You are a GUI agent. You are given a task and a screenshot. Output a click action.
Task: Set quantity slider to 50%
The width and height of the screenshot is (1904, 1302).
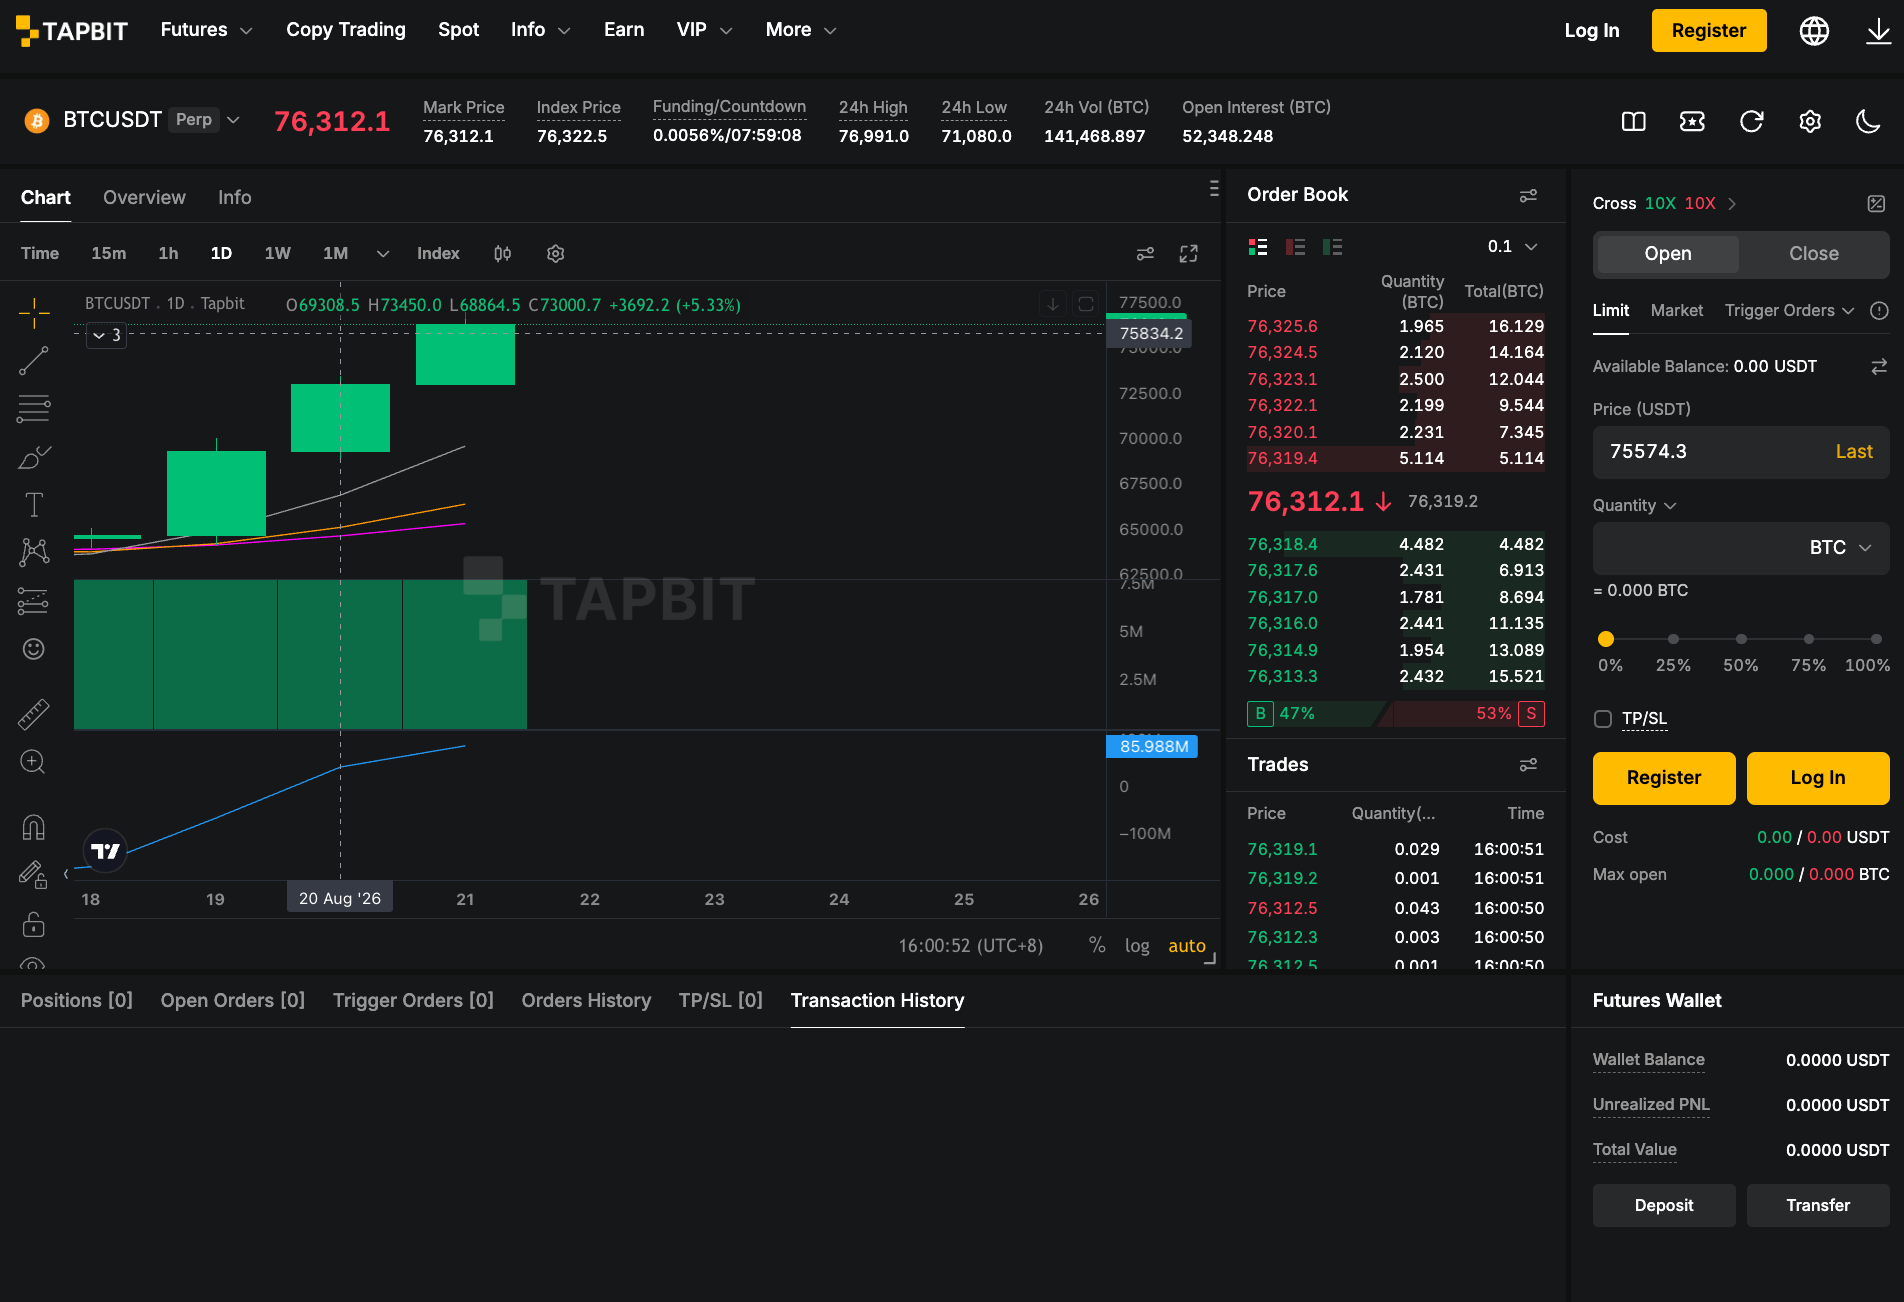tap(1740, 639)
